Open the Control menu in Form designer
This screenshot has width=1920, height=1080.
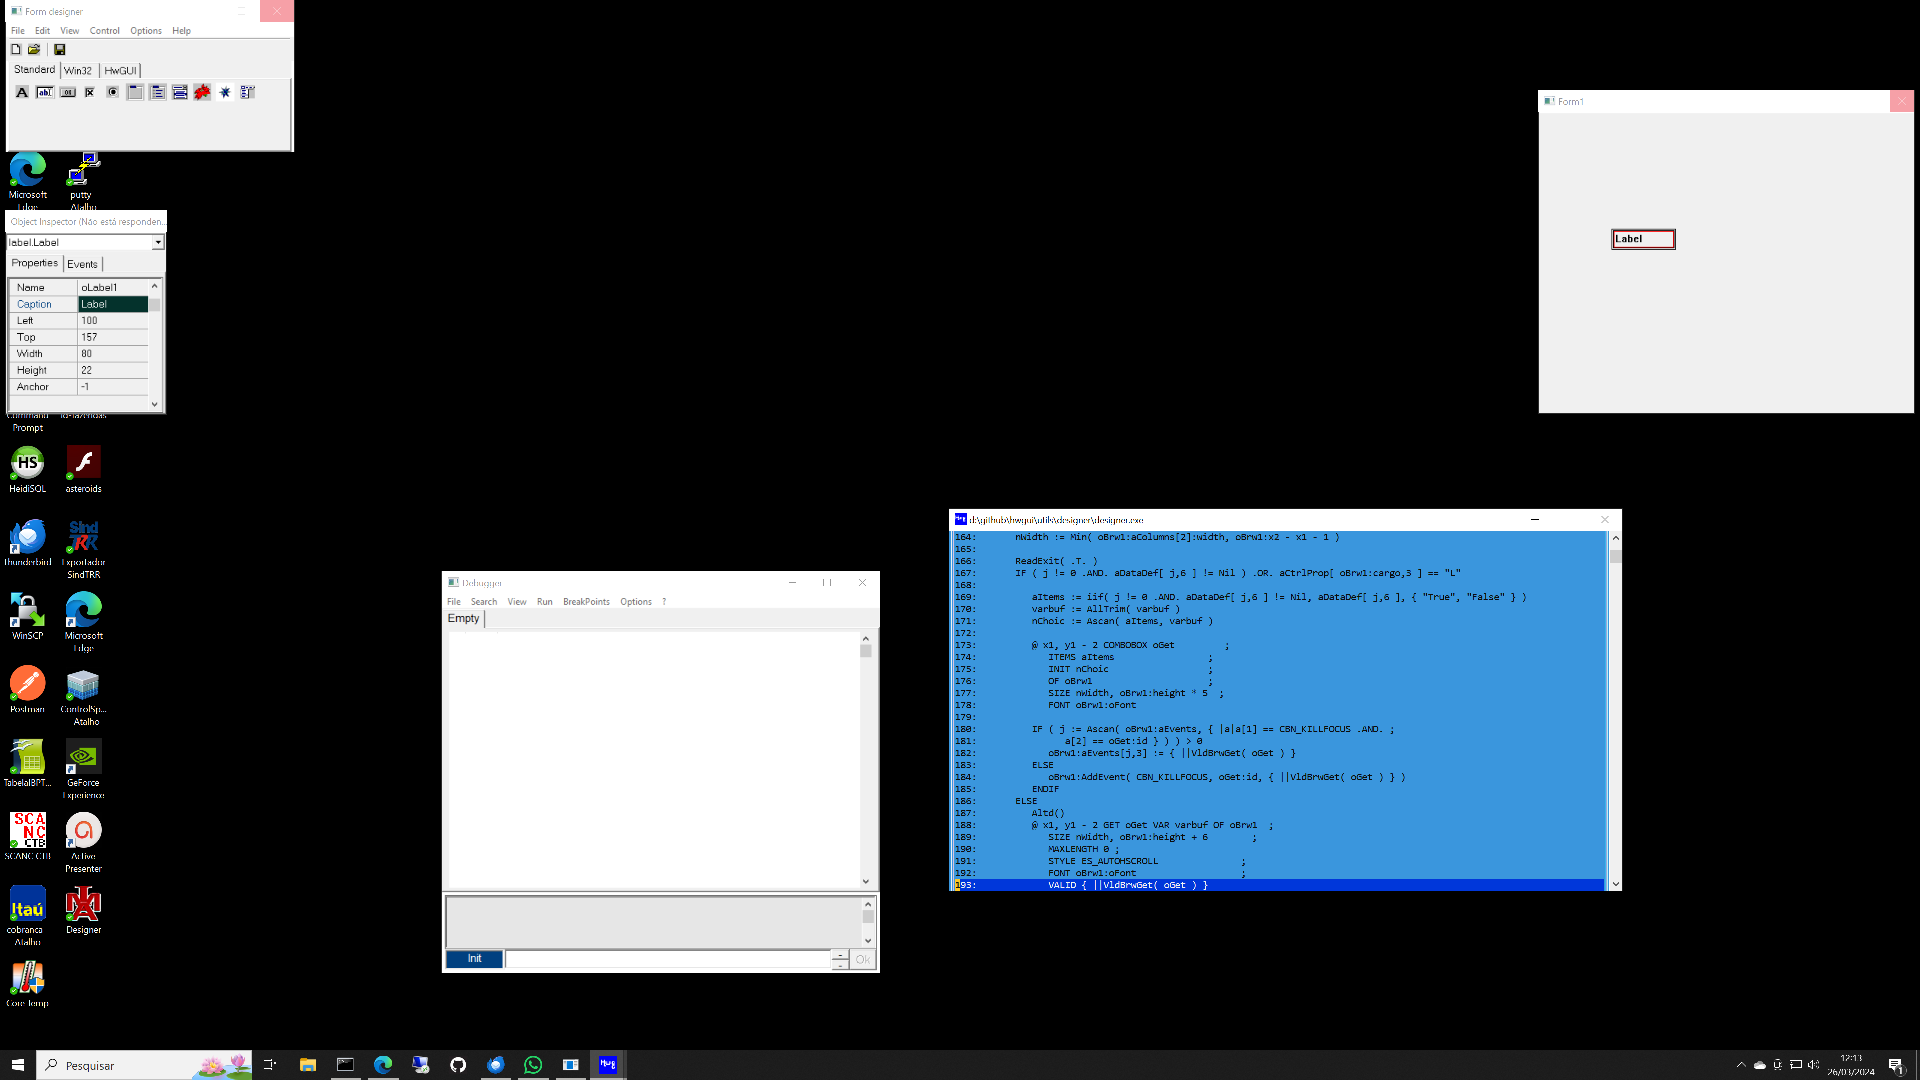tap(104, 31)
